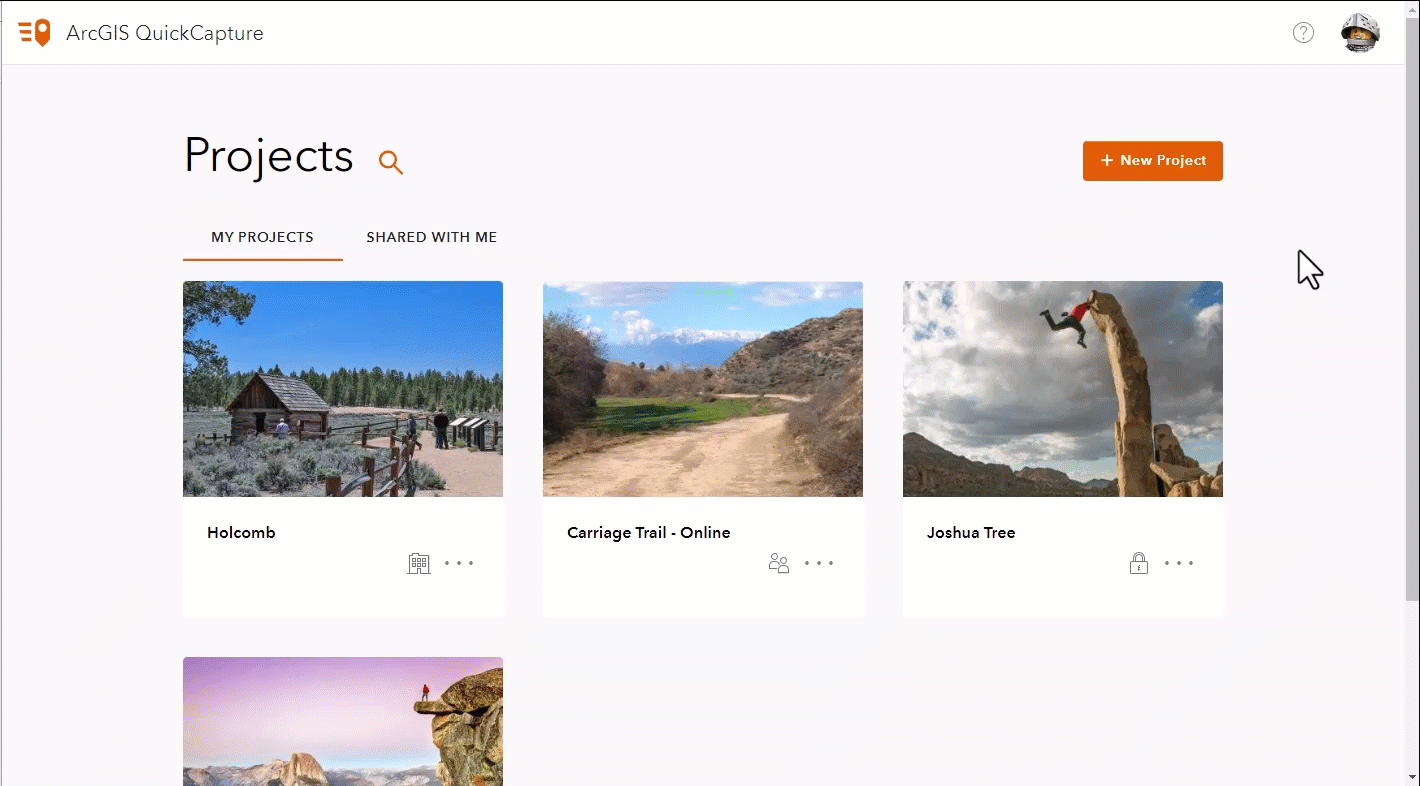Click the organization sharing icon on Holcomb

pyautogui.click(x=419, y=563)
